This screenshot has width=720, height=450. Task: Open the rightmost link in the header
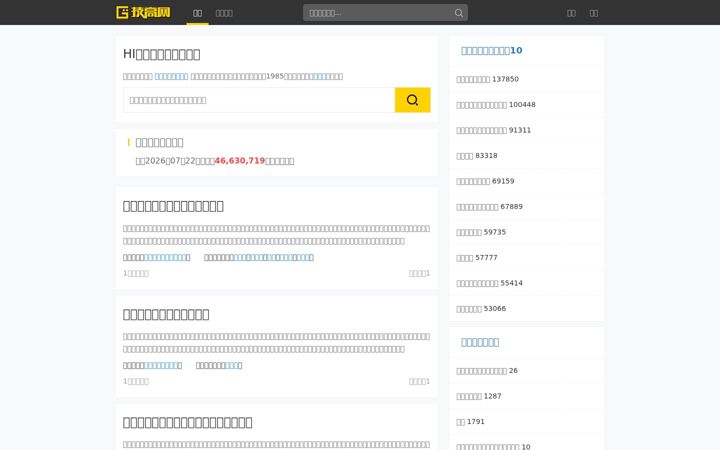[594, 13]
